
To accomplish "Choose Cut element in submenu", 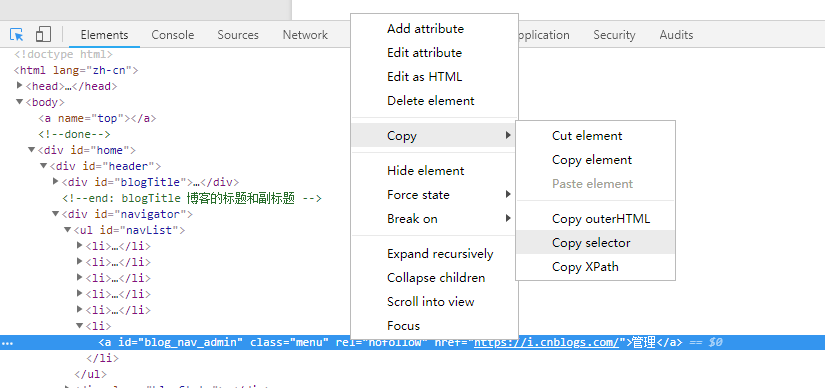I will coord(595,136).
